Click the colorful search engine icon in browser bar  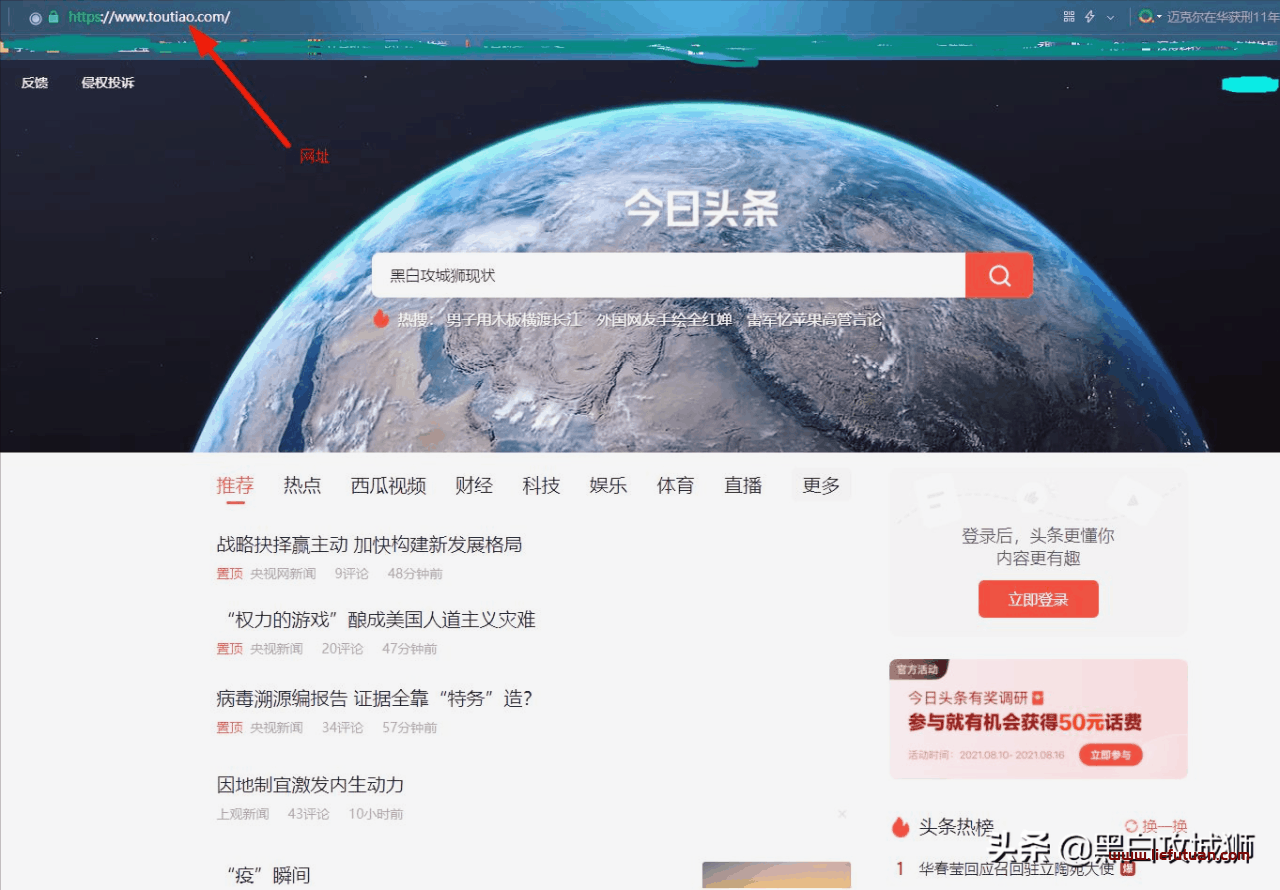coord(1146,17)
